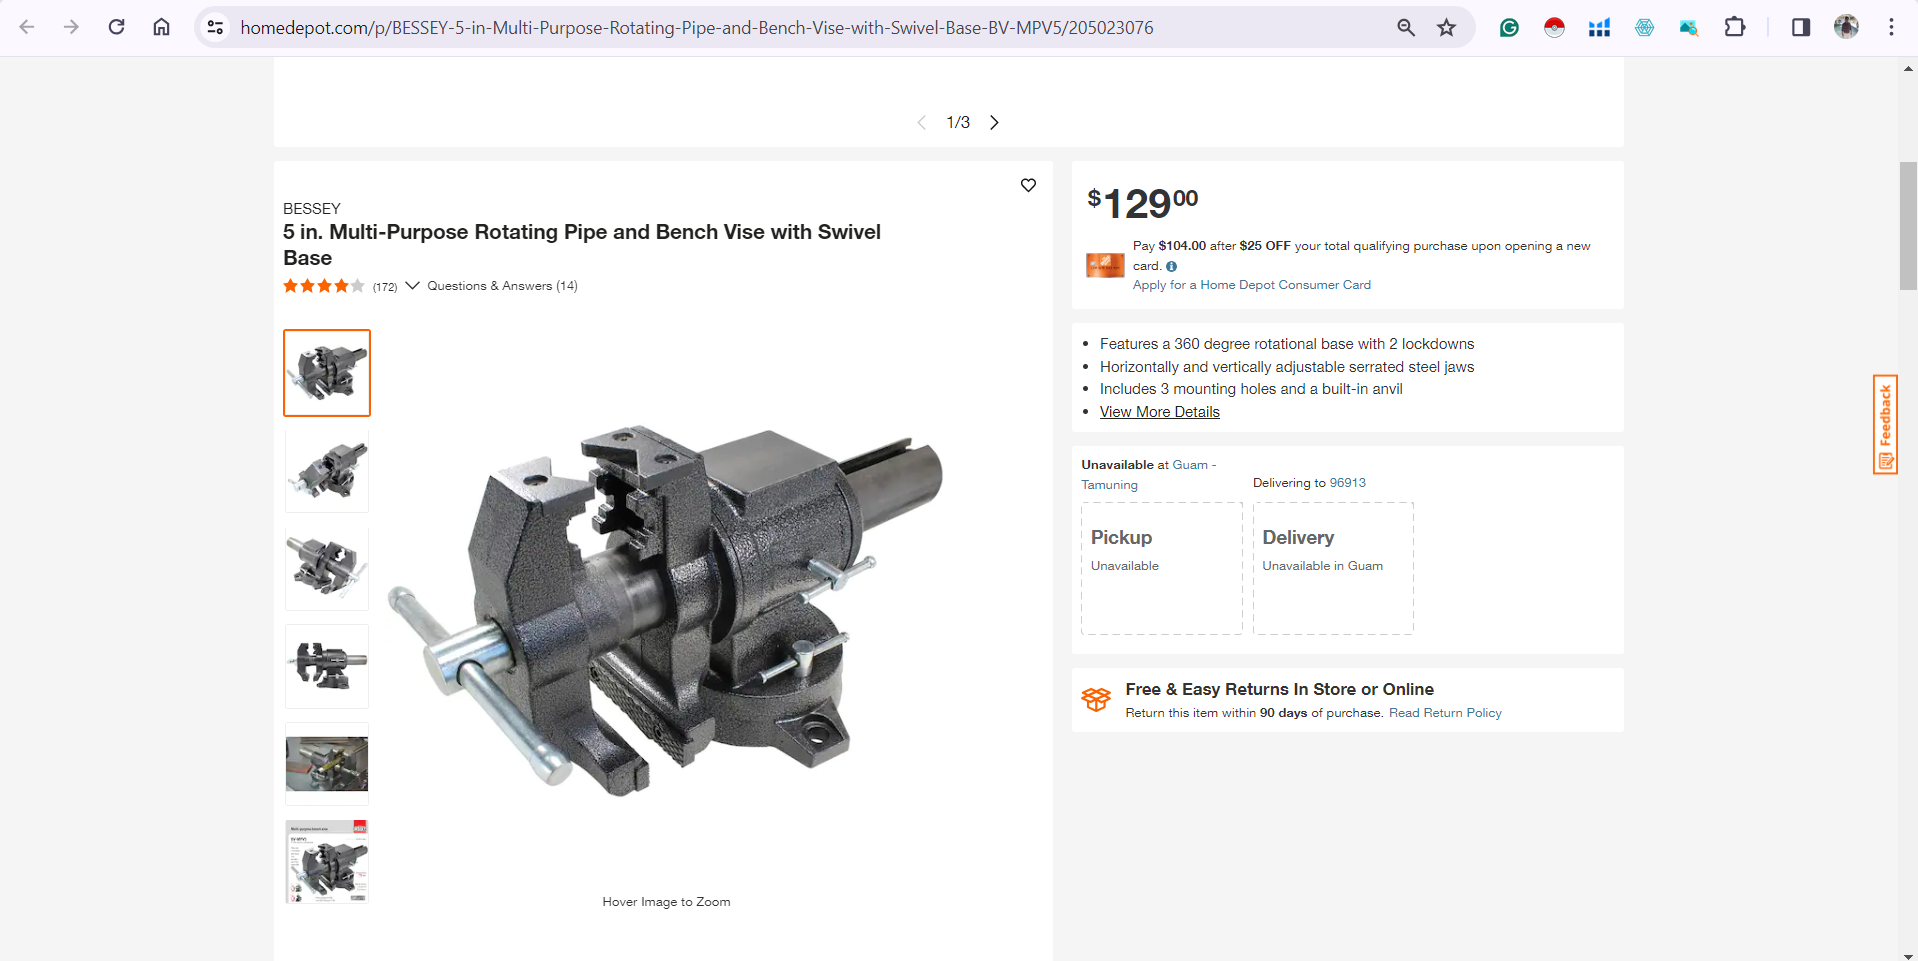
Task: Click the 1/3 carousel page indicator
Action: 958,122
